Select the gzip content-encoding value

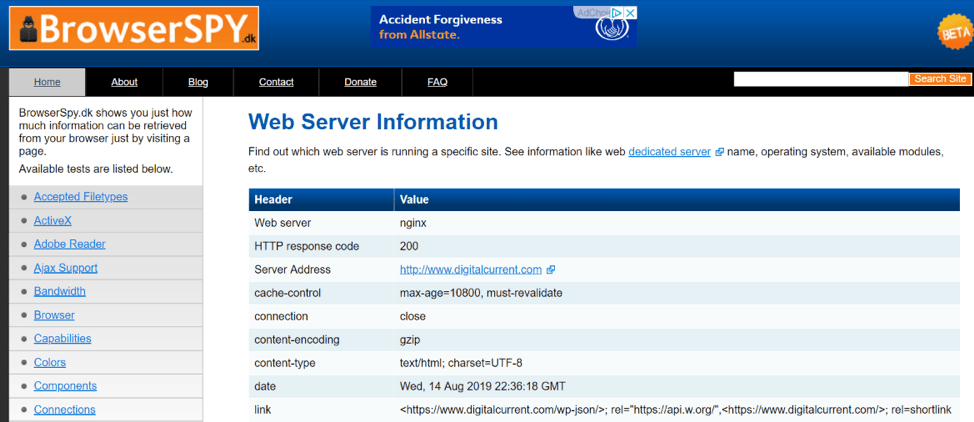410,340
